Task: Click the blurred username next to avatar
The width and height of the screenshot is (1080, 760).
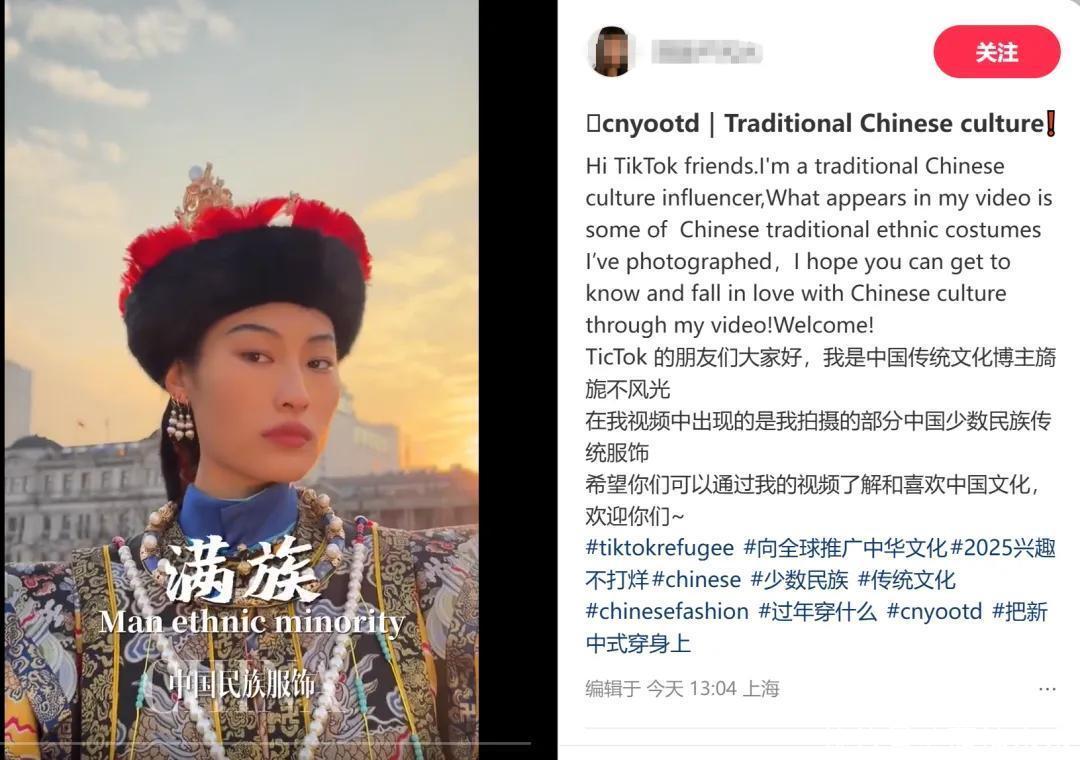Action: tap(706, 52)
